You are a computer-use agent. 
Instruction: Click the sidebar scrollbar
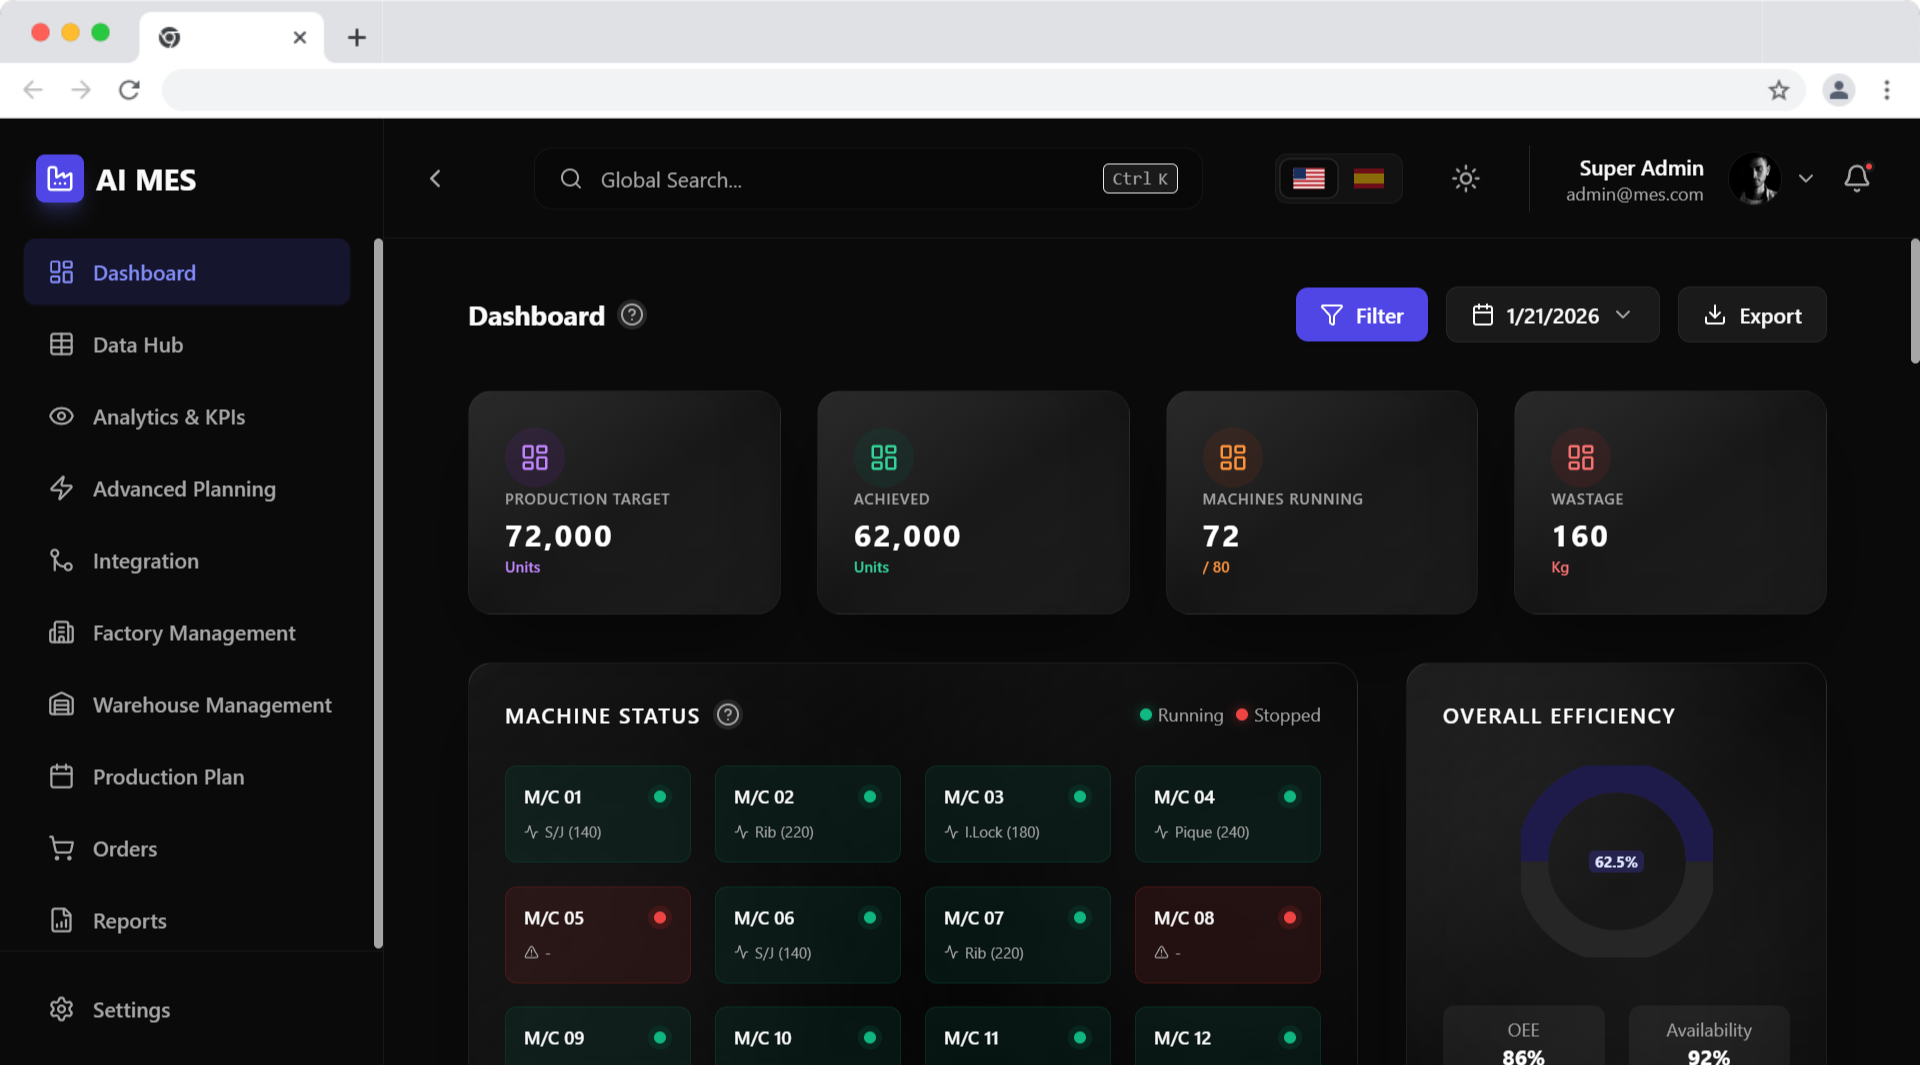coord(378,593)
